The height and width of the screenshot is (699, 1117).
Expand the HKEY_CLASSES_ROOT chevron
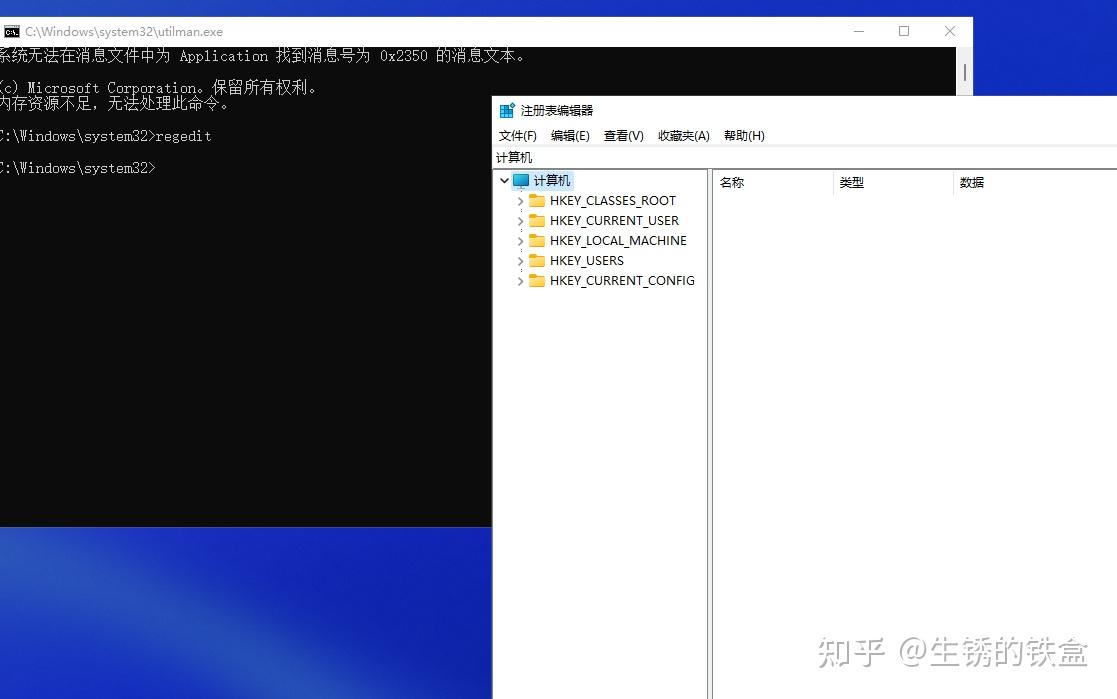click(520, 202)
